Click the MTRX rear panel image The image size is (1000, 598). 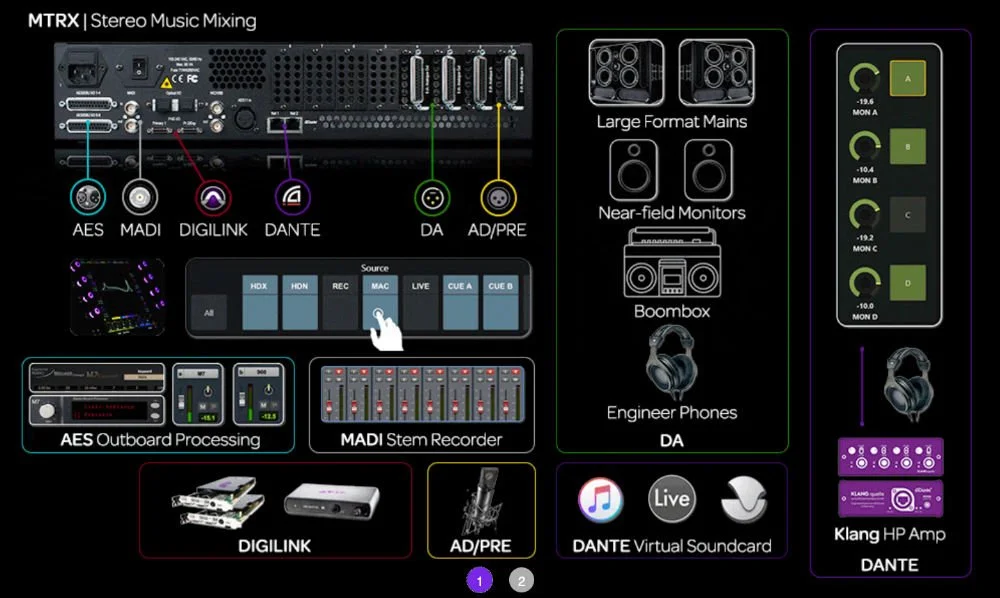tap(293, 91)
